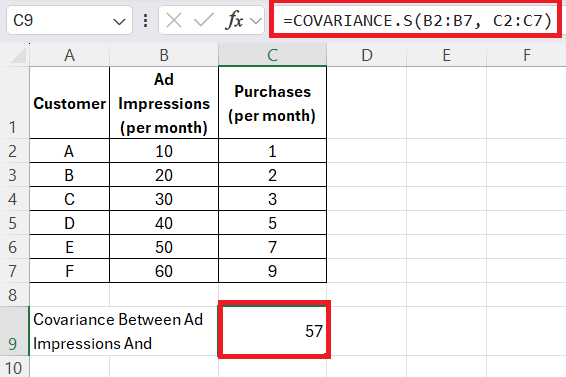
Task: Click the Cancel (X) icon in formula bar
Action: coord(174,20)
